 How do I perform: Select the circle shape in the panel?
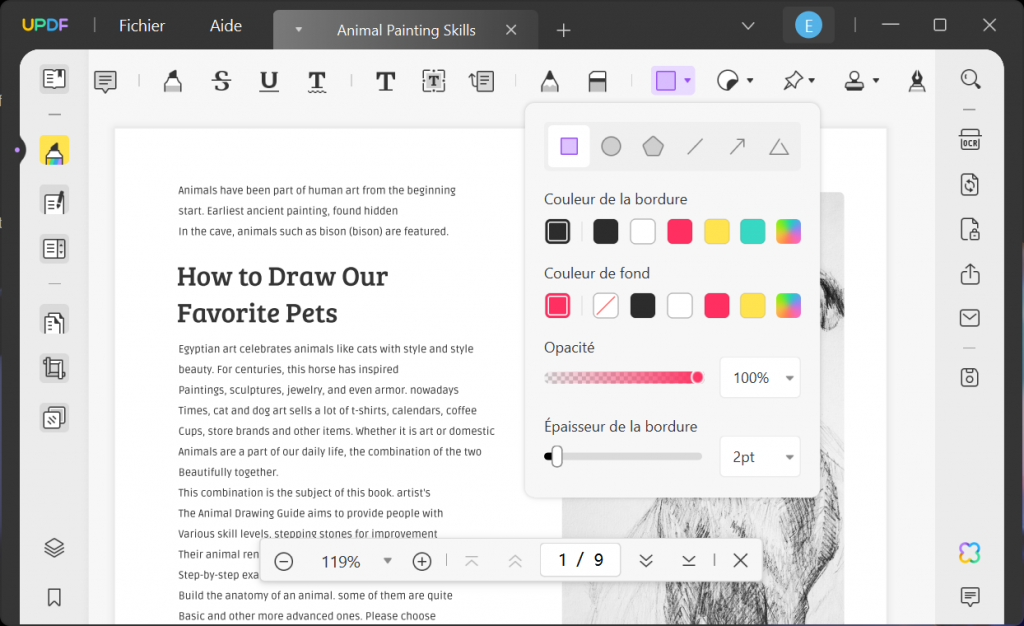pyautogui.click(x=611, y=146)
